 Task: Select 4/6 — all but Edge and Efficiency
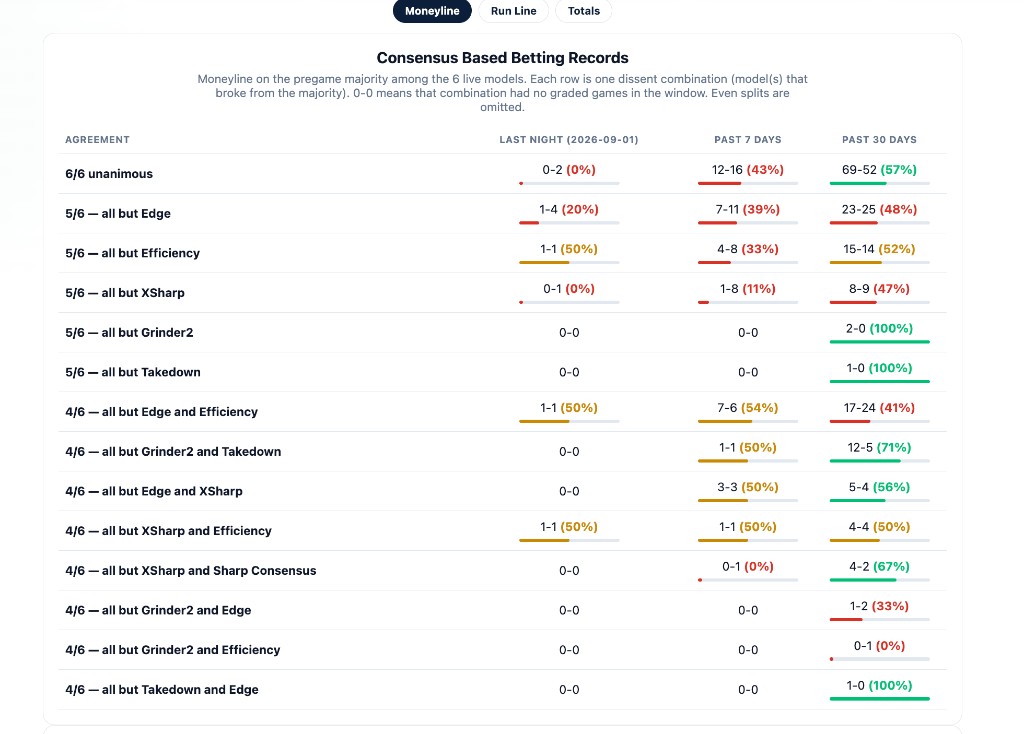click(161, 412)
